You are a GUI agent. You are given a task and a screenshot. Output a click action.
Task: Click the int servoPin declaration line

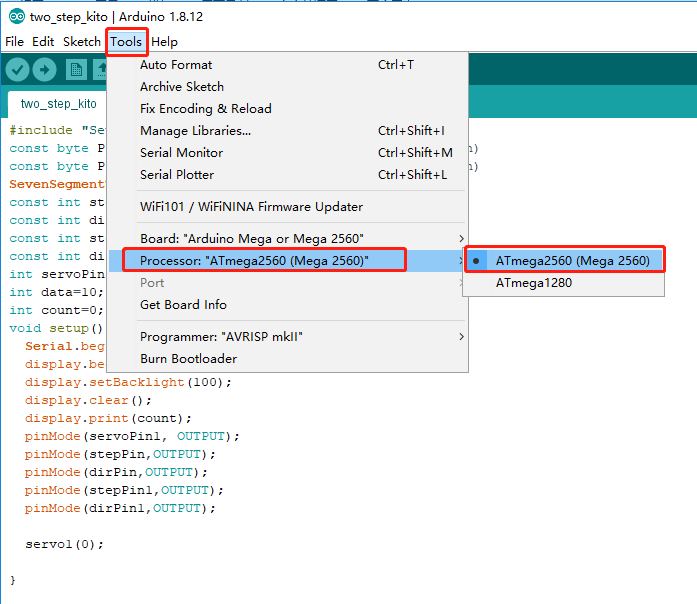coord(57,274)
